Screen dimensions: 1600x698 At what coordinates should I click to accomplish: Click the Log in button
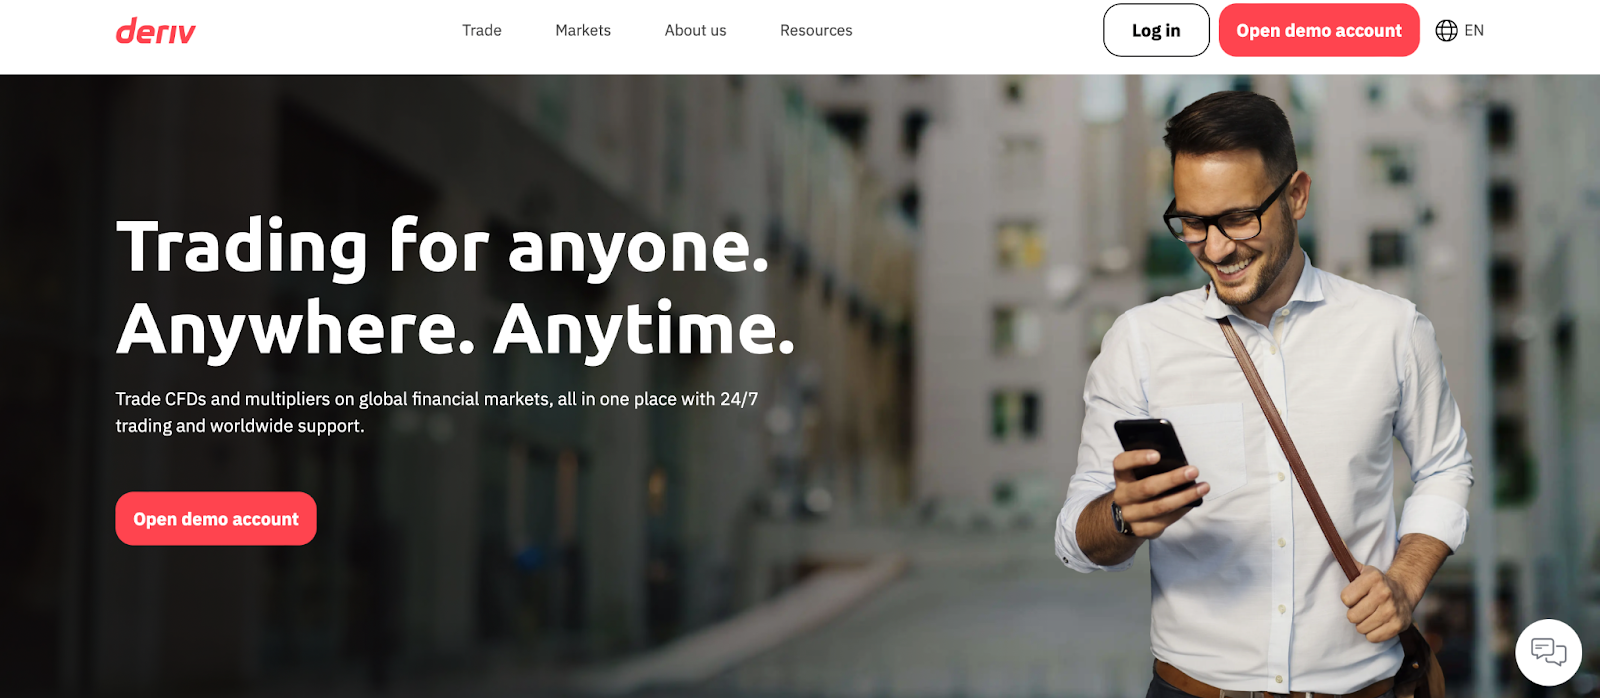1156,30
